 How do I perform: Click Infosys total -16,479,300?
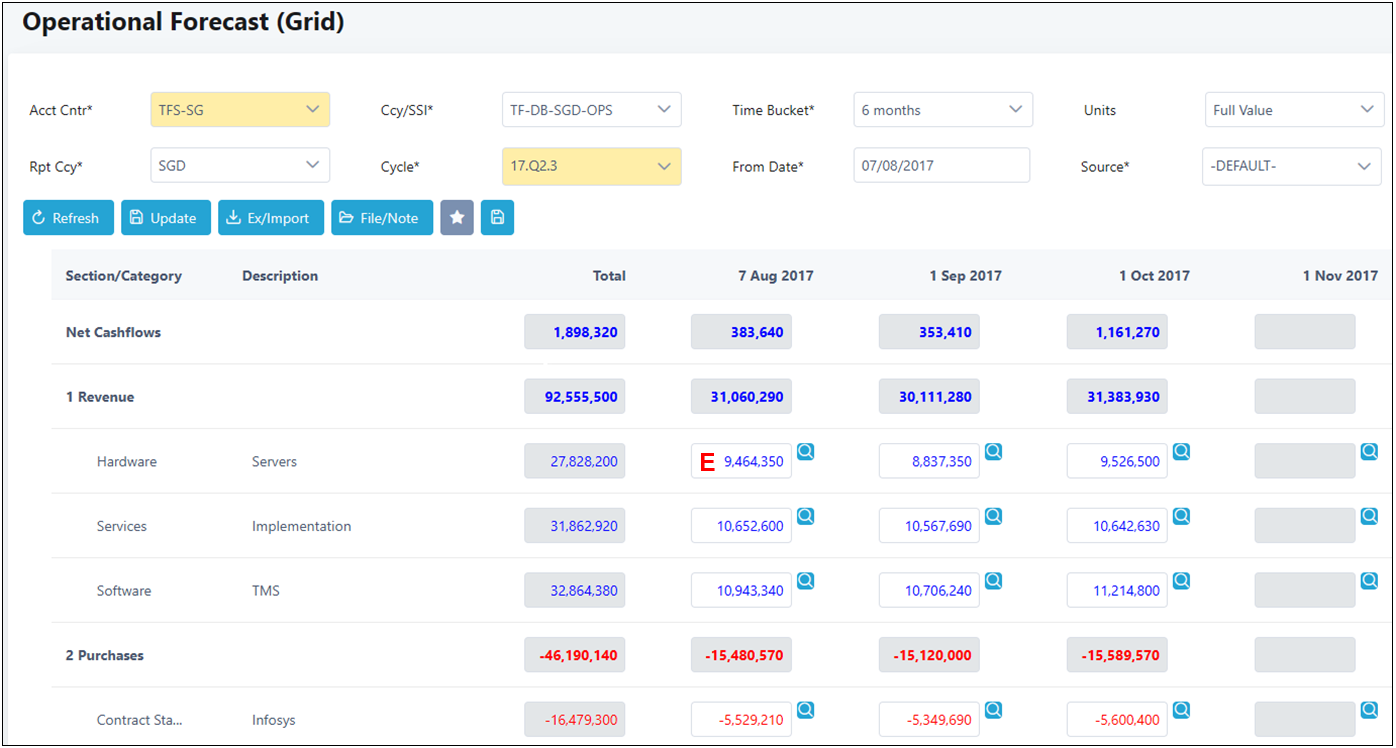575,719
